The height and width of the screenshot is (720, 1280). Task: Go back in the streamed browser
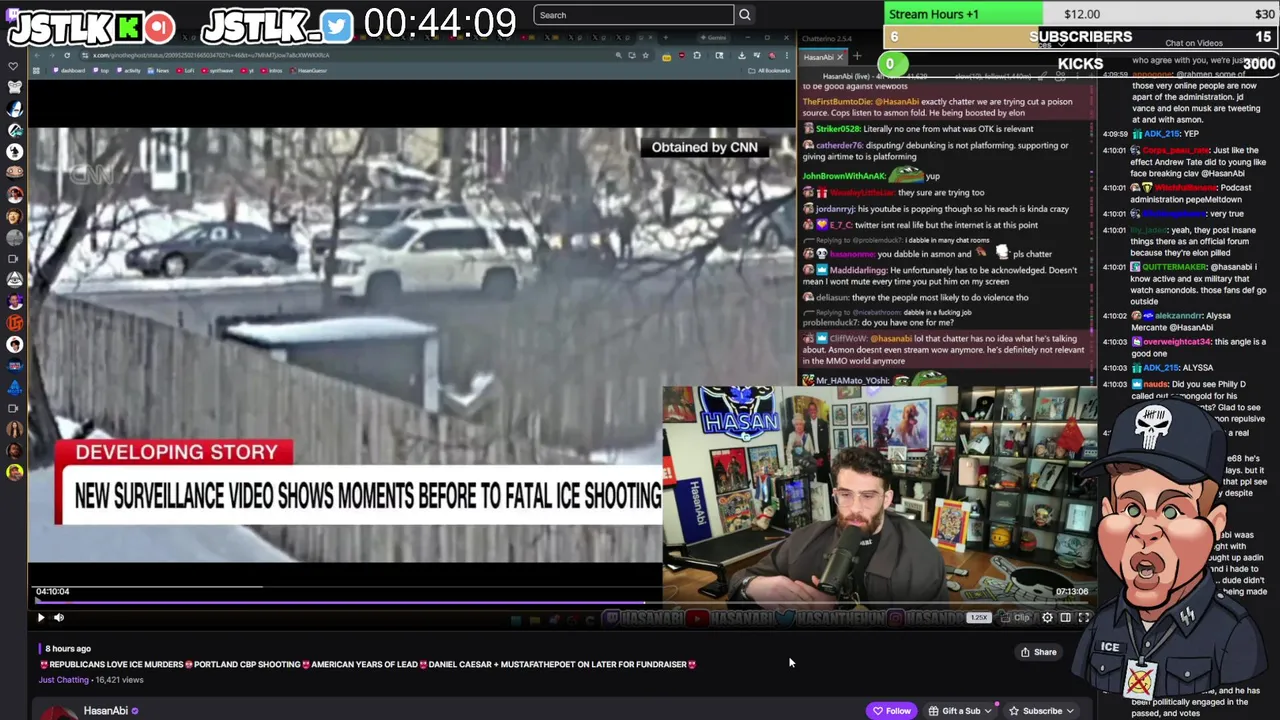click(x=37, y=55)
